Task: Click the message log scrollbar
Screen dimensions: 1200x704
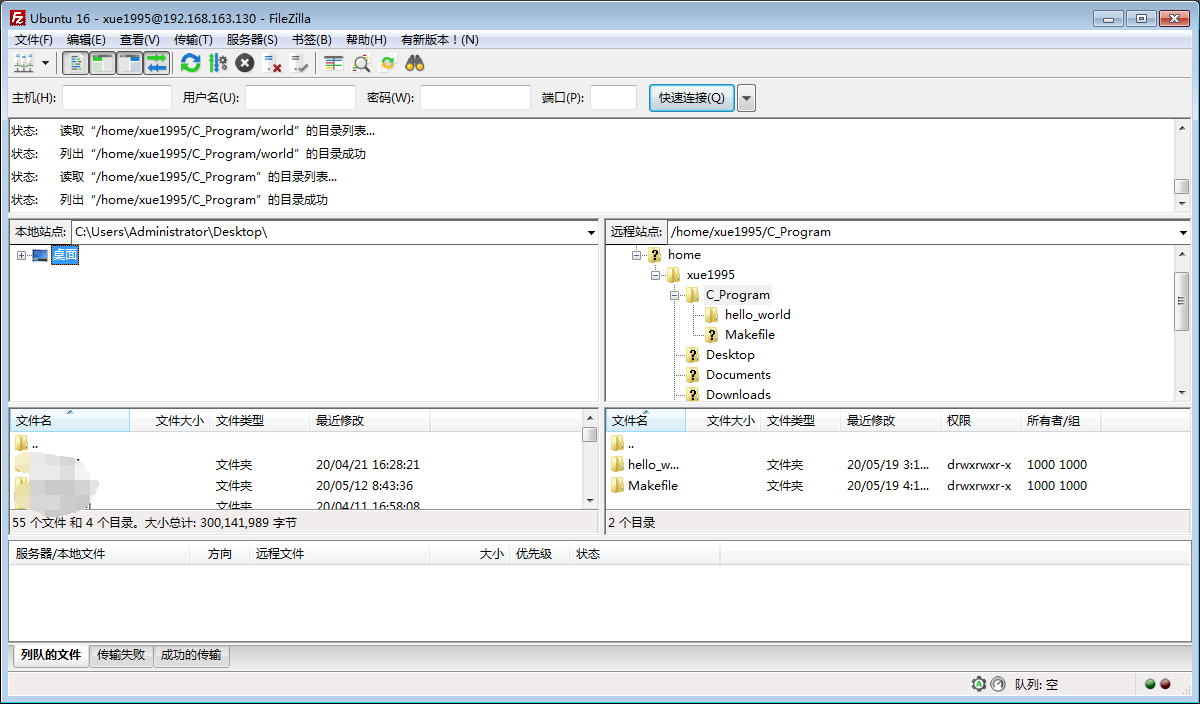Action: (x=1182, y=166)
